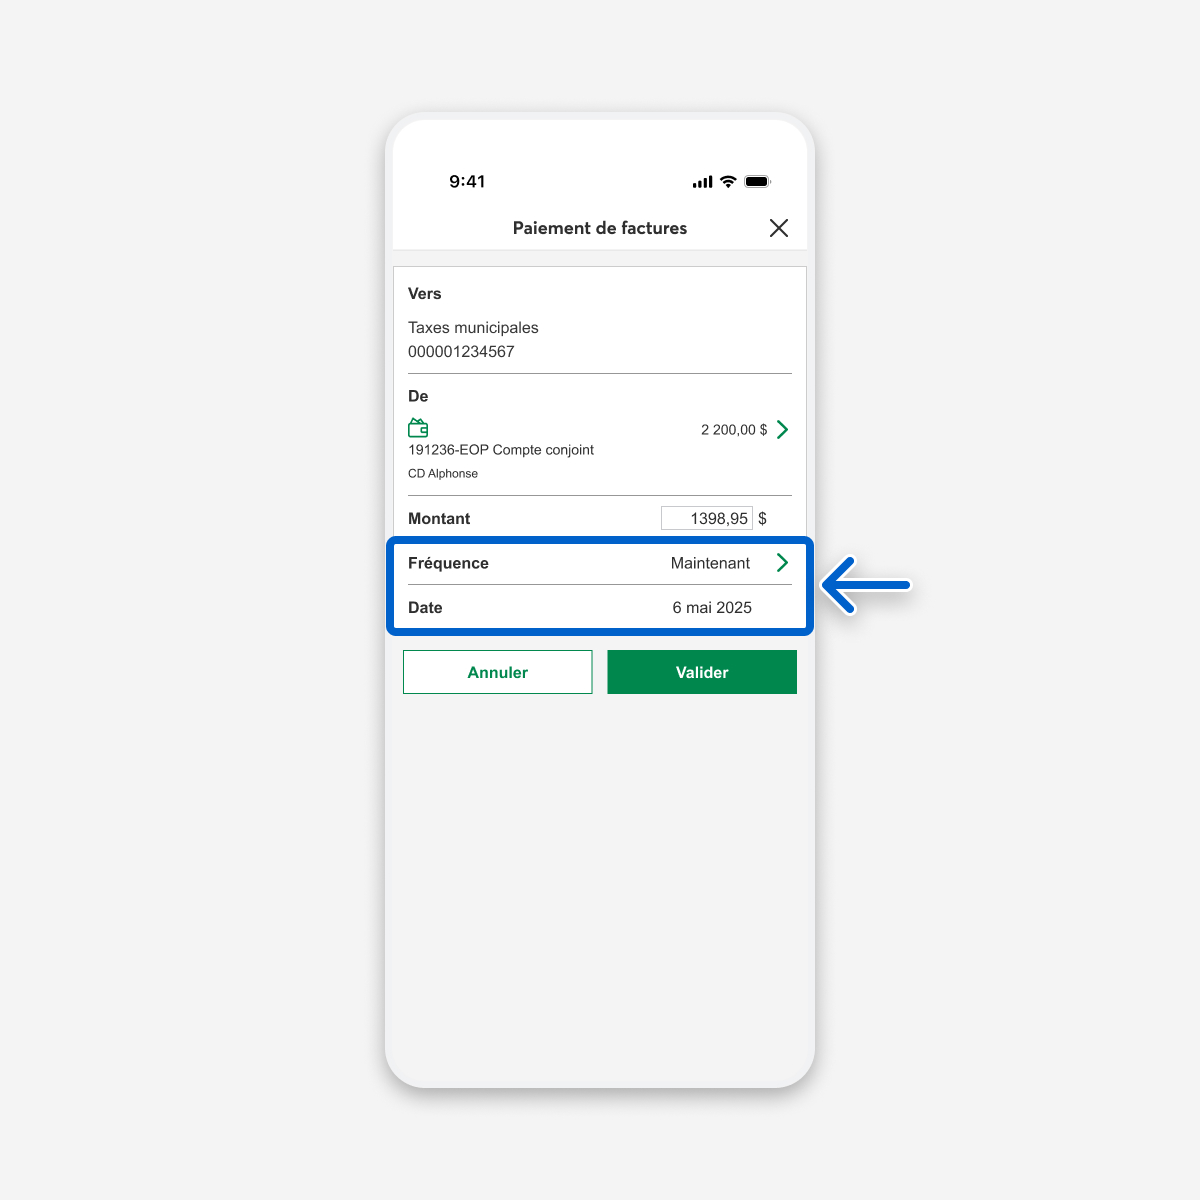This screenshot has width=1200, height=1200.
Task: Click the Paiement de factures title
Action: (600, 228)
